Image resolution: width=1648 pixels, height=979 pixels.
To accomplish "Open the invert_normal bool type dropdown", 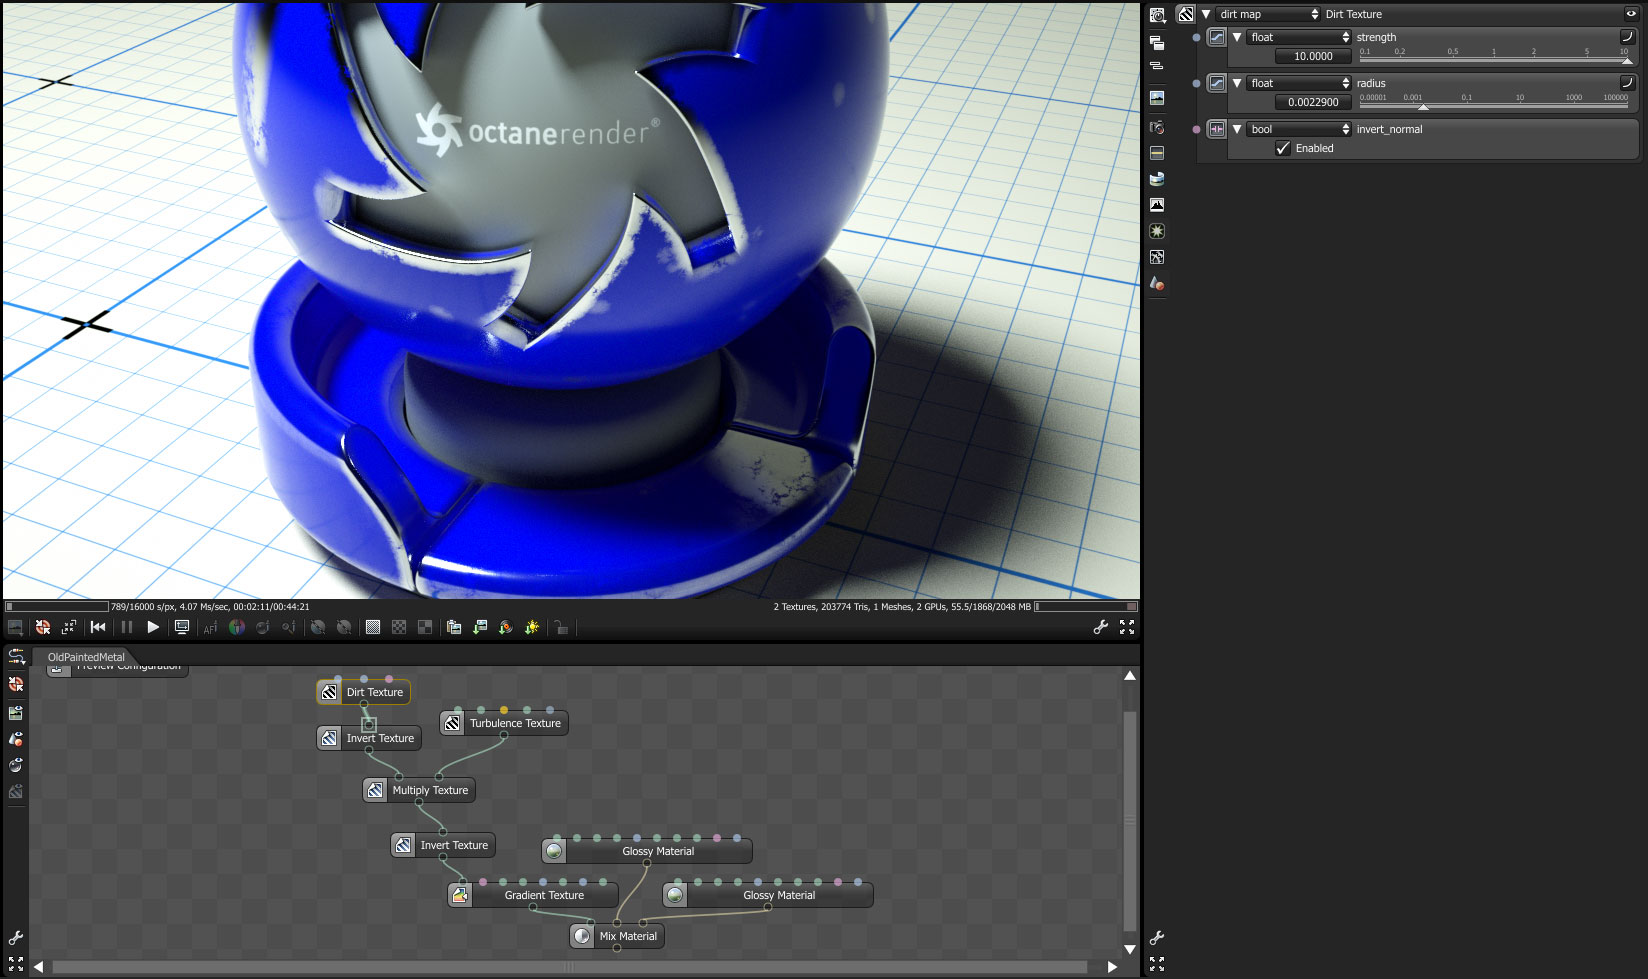I will [x=1300, y=129].
